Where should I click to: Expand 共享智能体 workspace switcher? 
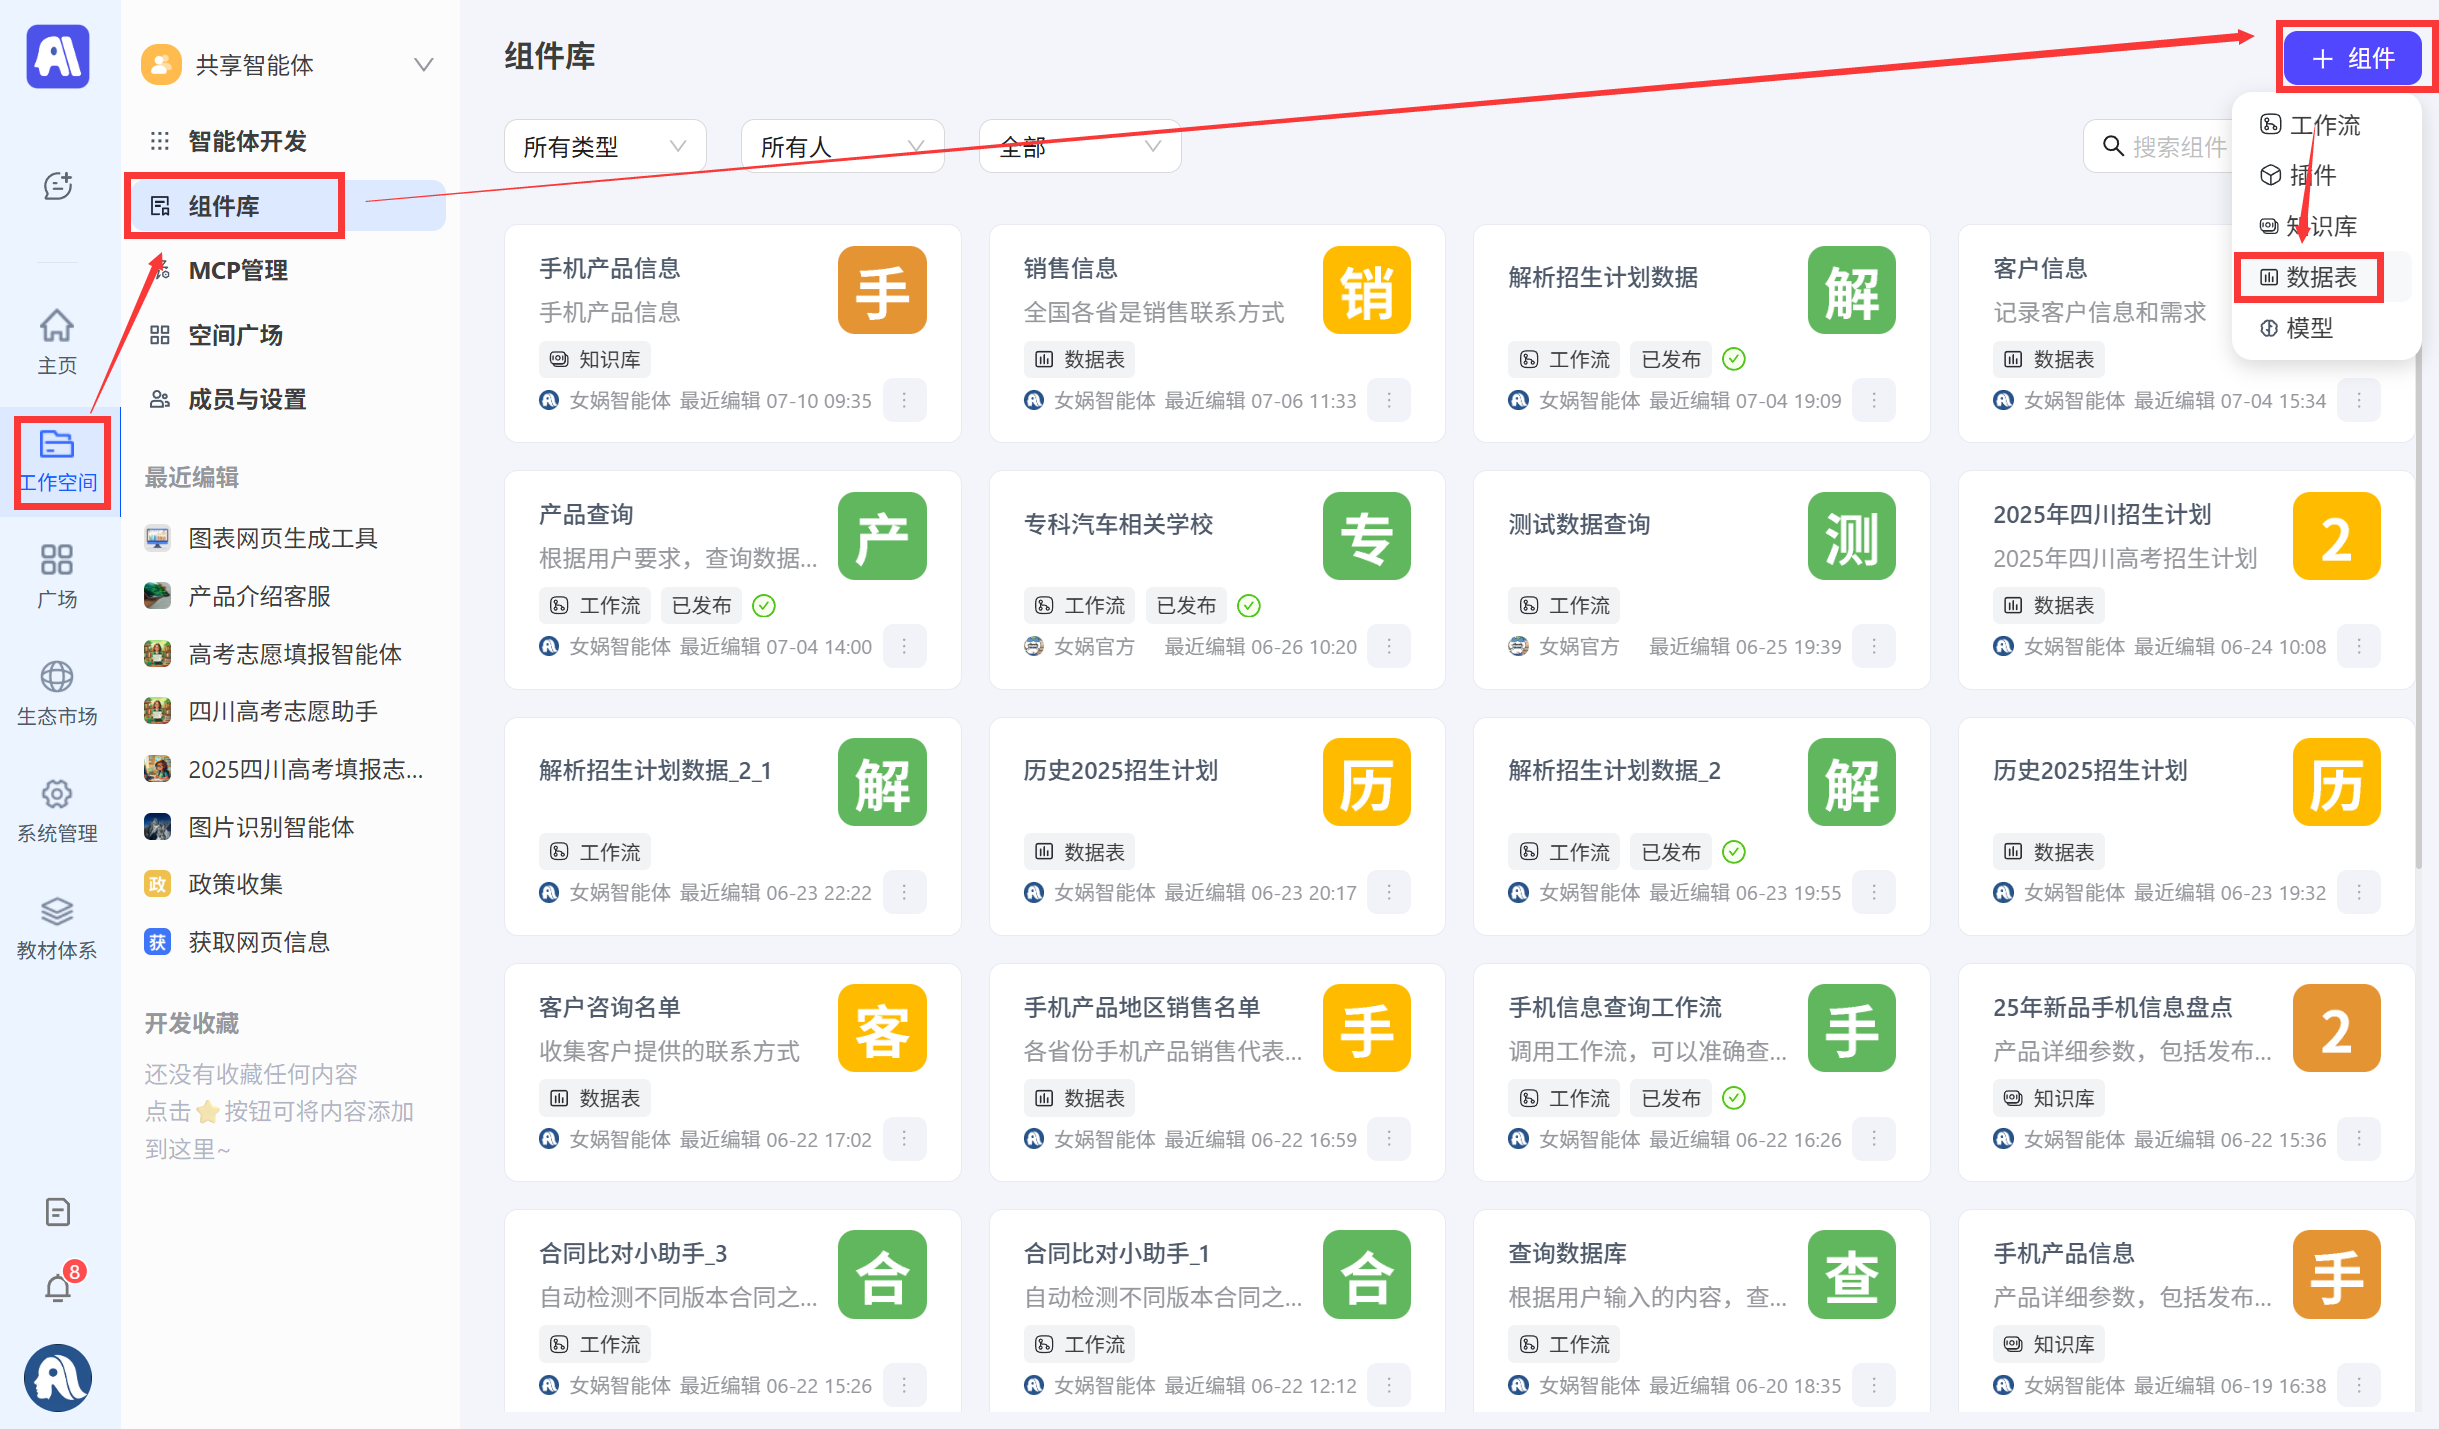tap(423, 65)
